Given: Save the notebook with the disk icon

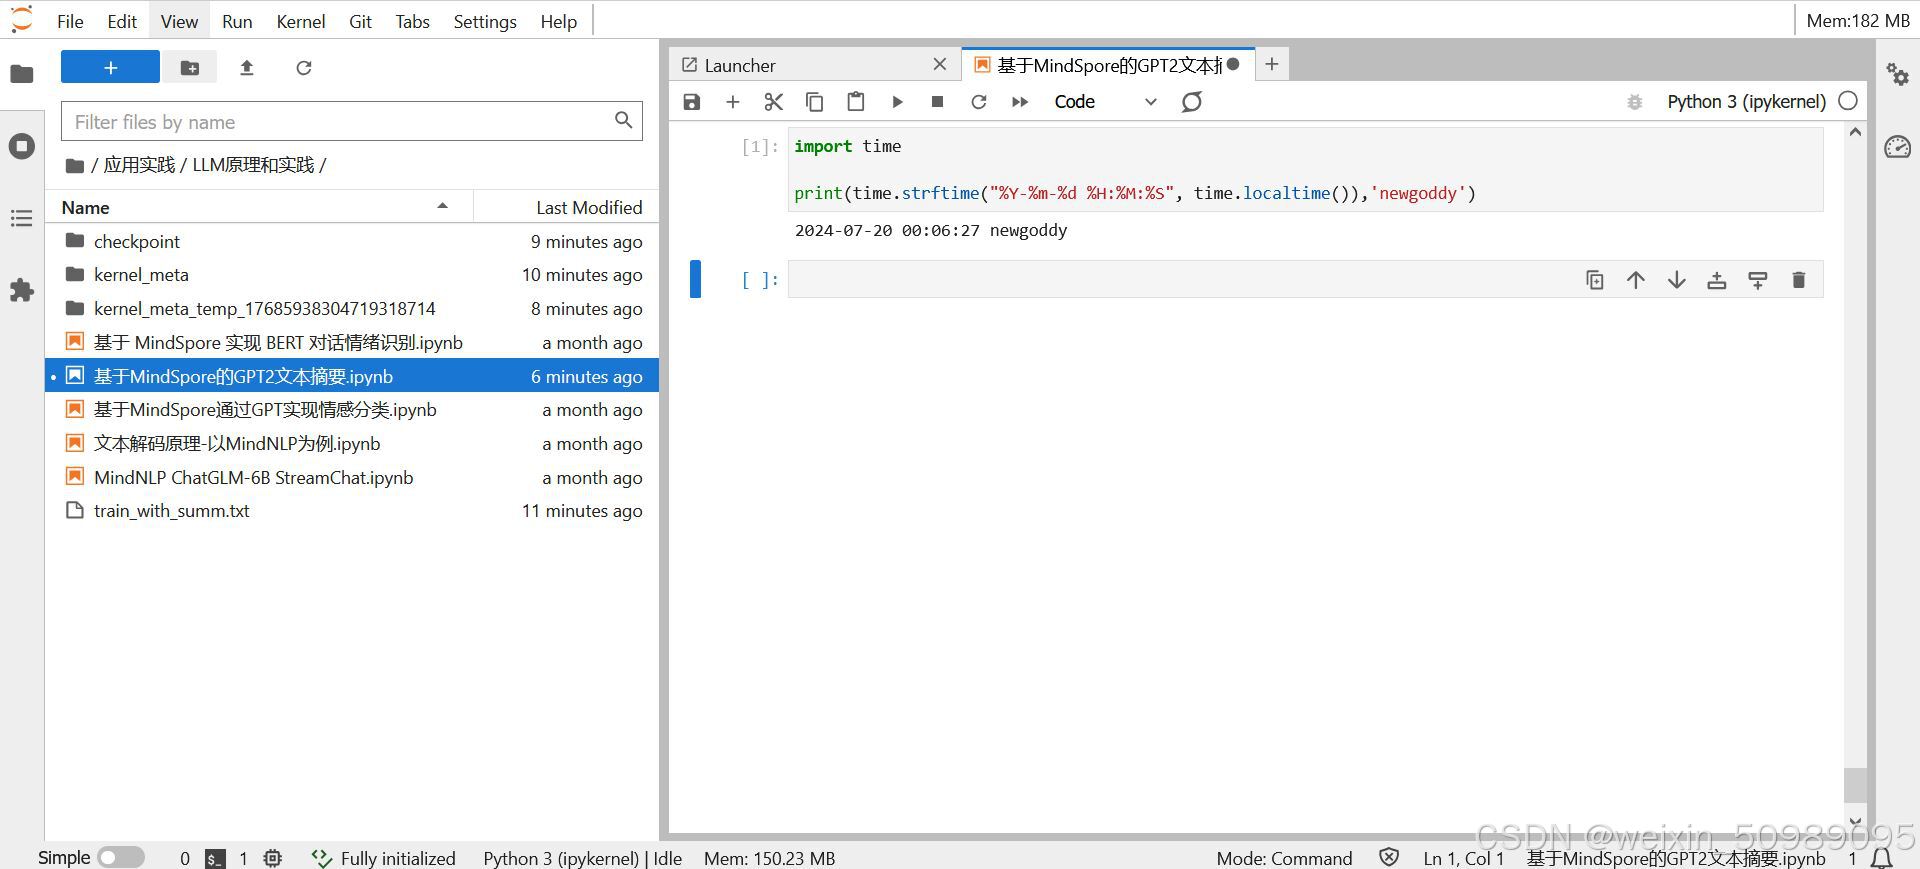Looking at the screenshot, I should tap(692, 102).
